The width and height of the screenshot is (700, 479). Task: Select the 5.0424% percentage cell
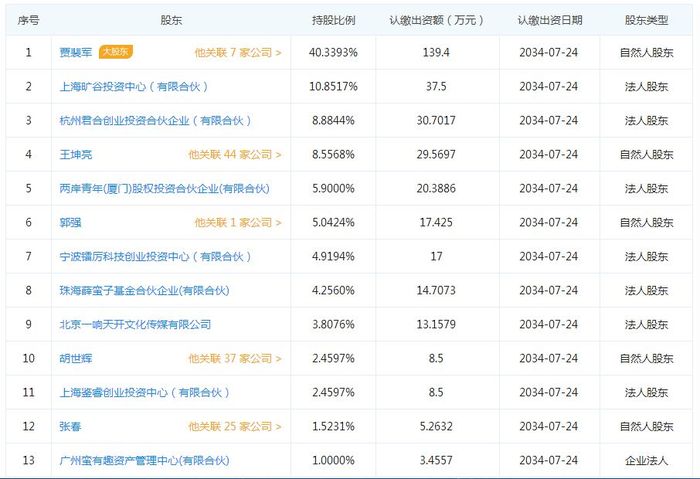[333, 222]
